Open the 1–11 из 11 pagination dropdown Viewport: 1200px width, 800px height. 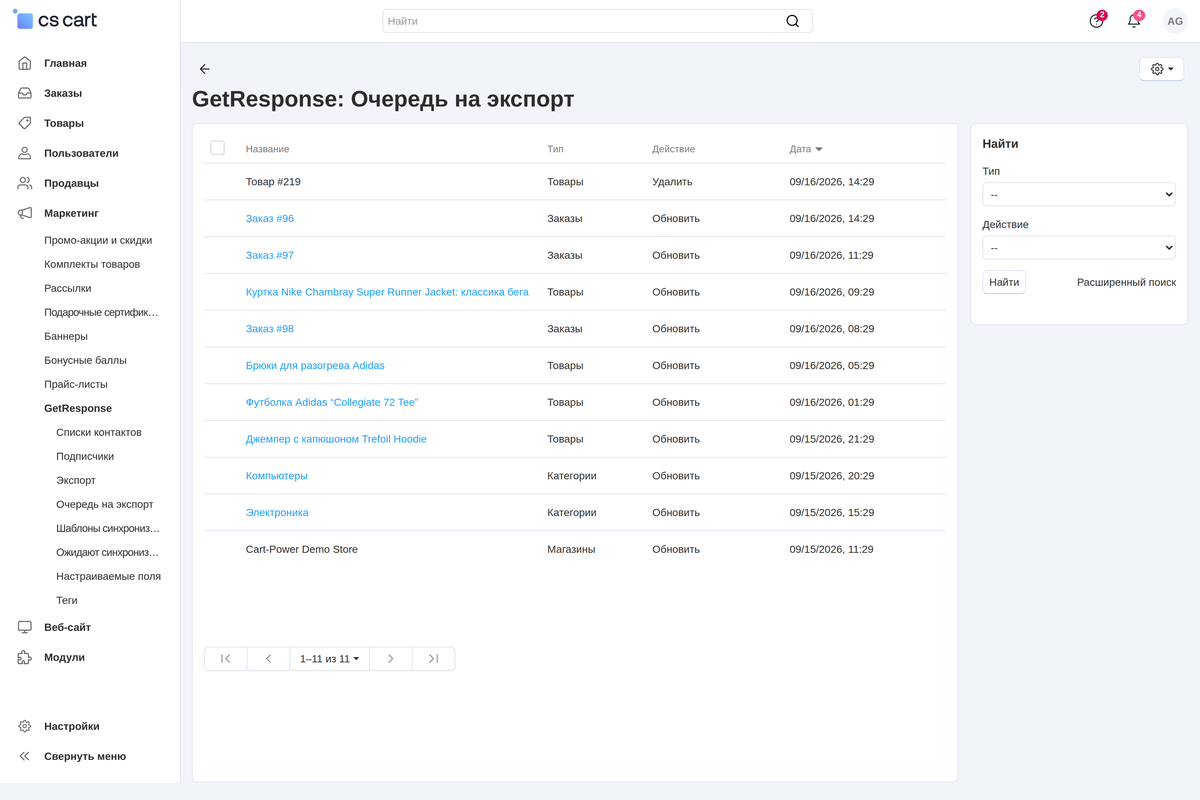[x=329, y=659]
